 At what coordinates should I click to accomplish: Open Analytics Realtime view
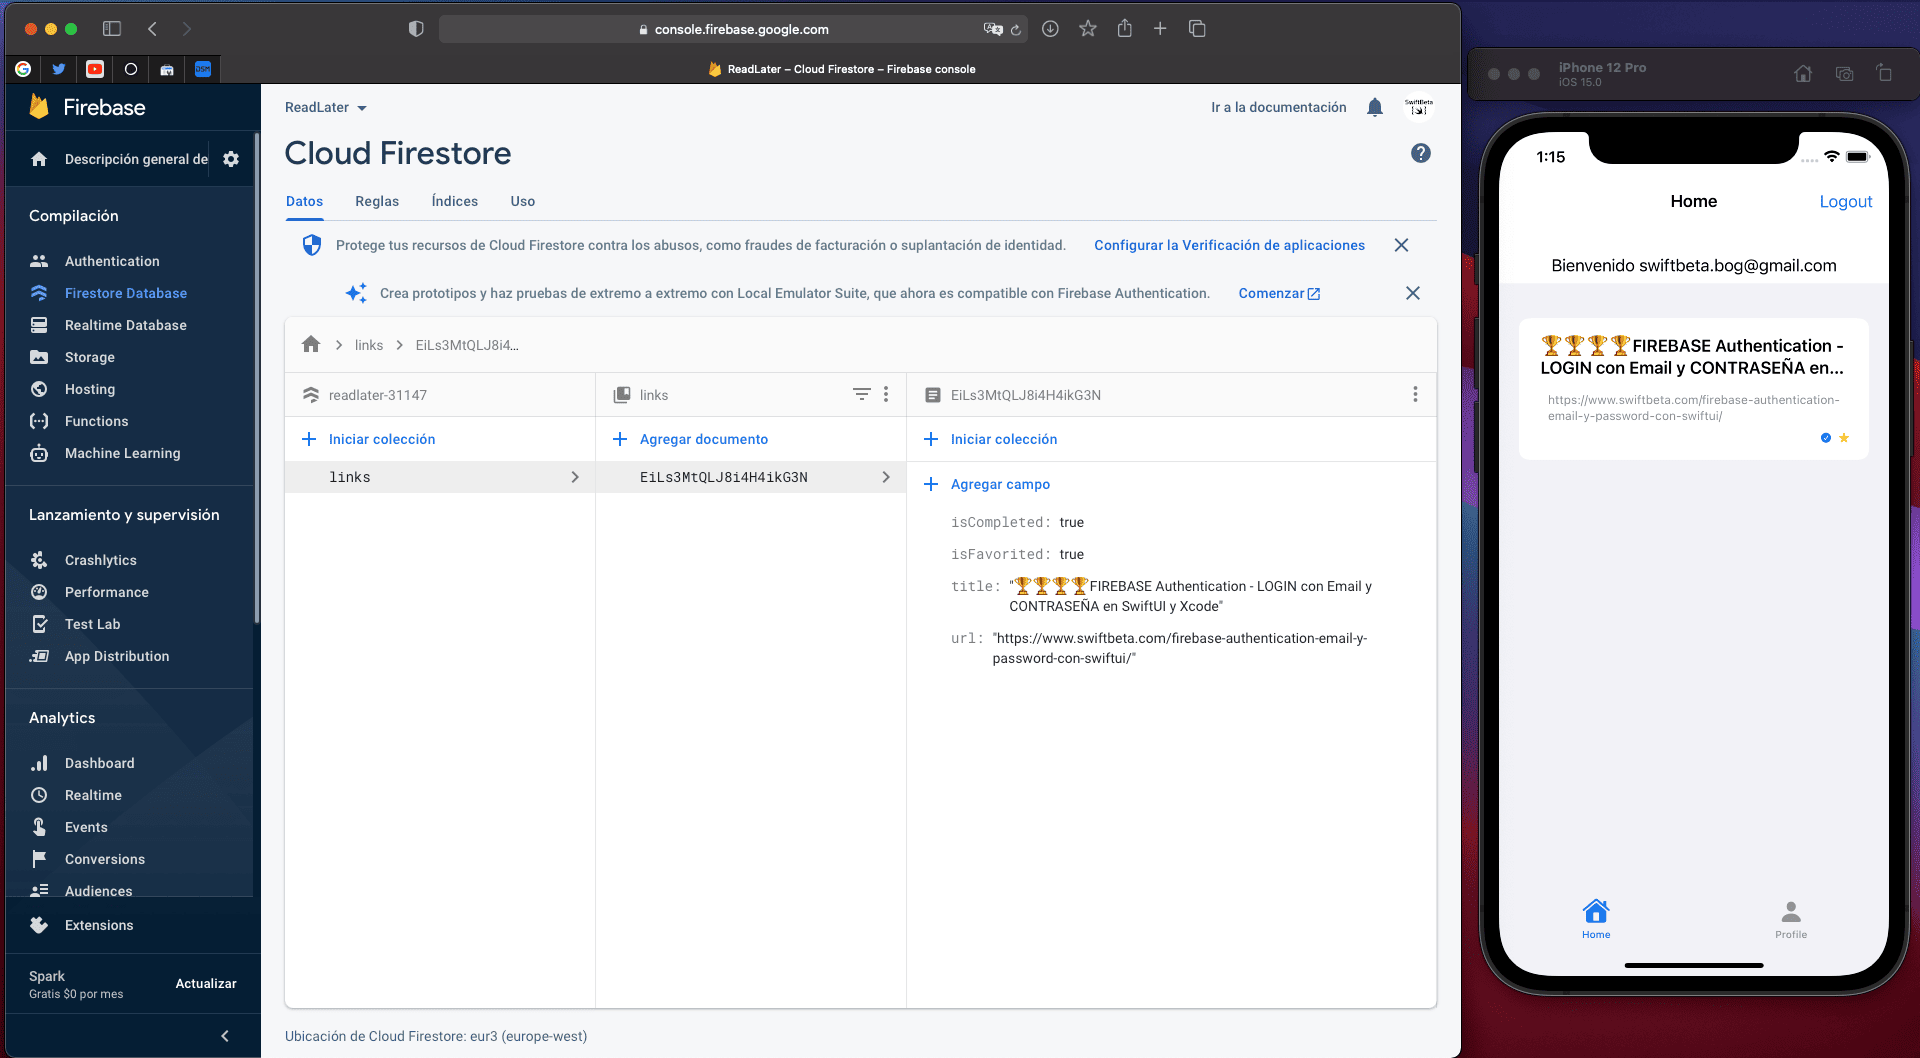[x=93, y=795]
